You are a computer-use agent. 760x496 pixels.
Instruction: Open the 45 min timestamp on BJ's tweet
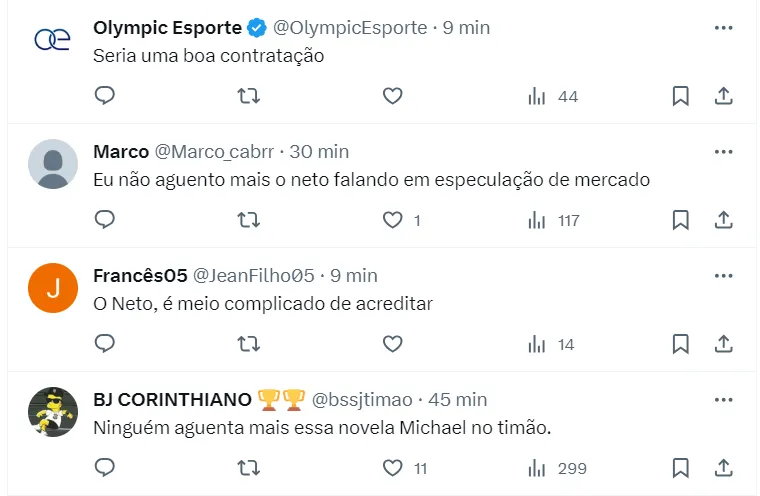click(458, 400)
